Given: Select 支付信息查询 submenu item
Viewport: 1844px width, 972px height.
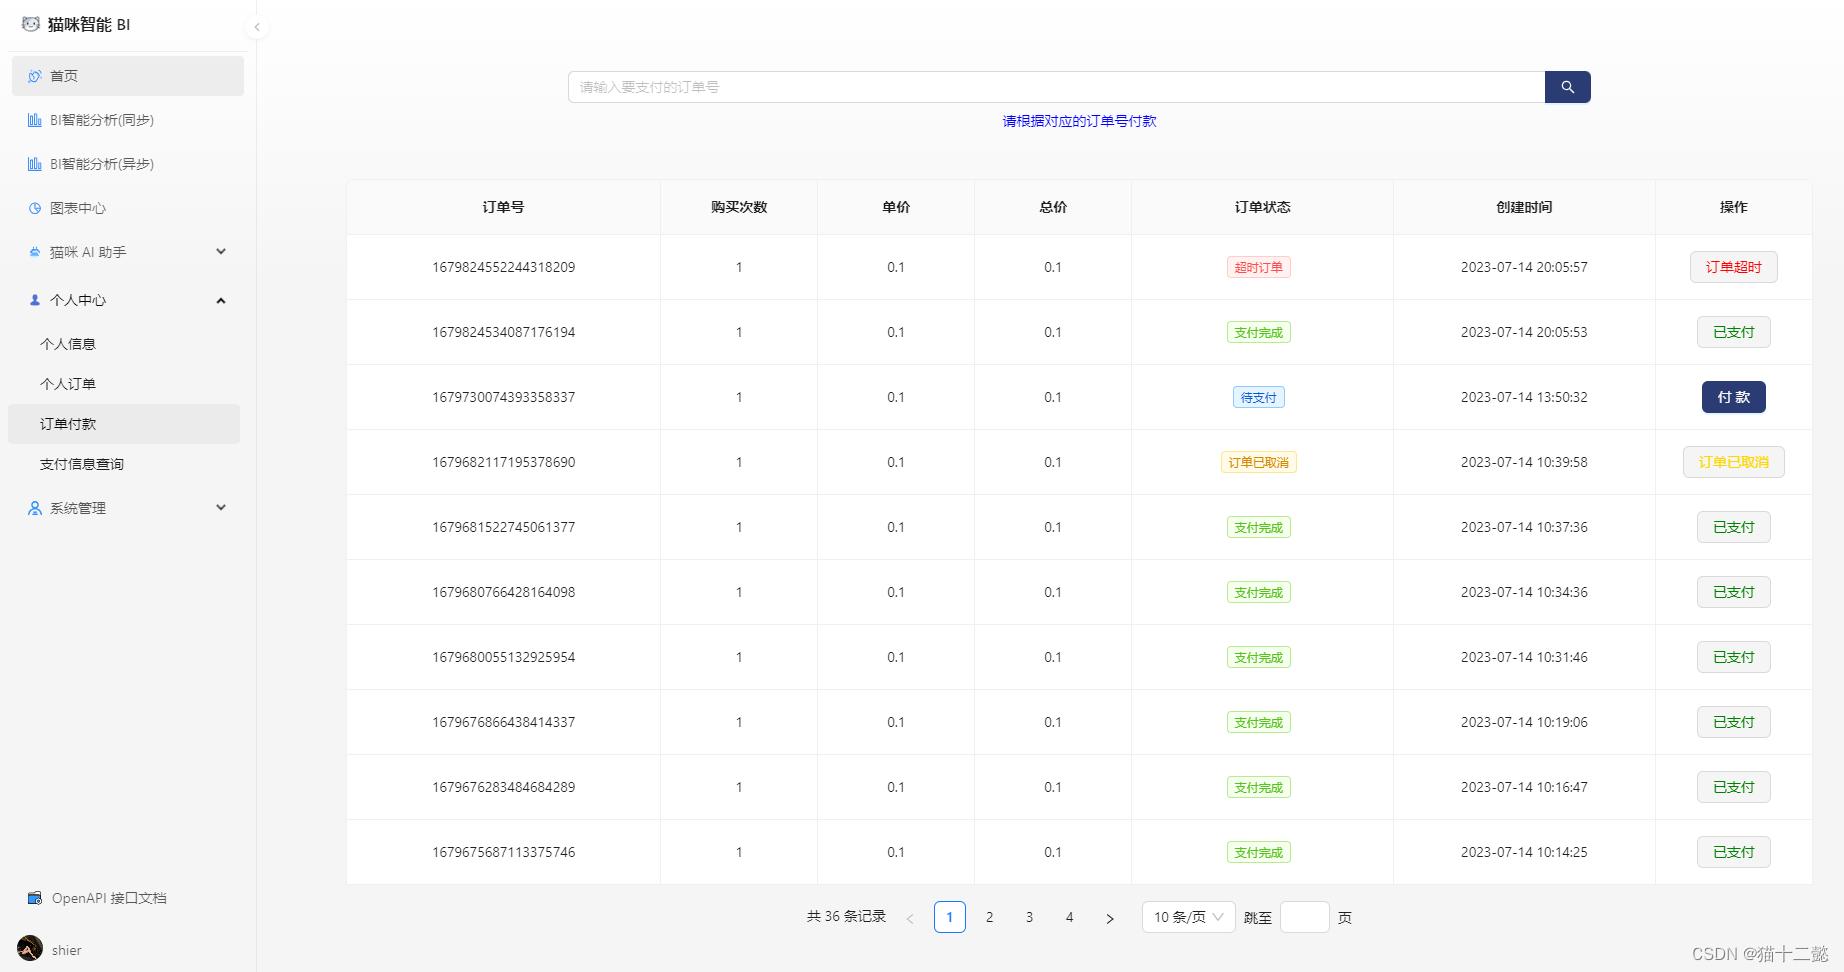Looking at the screenshot, I should (x=124, y=464).
